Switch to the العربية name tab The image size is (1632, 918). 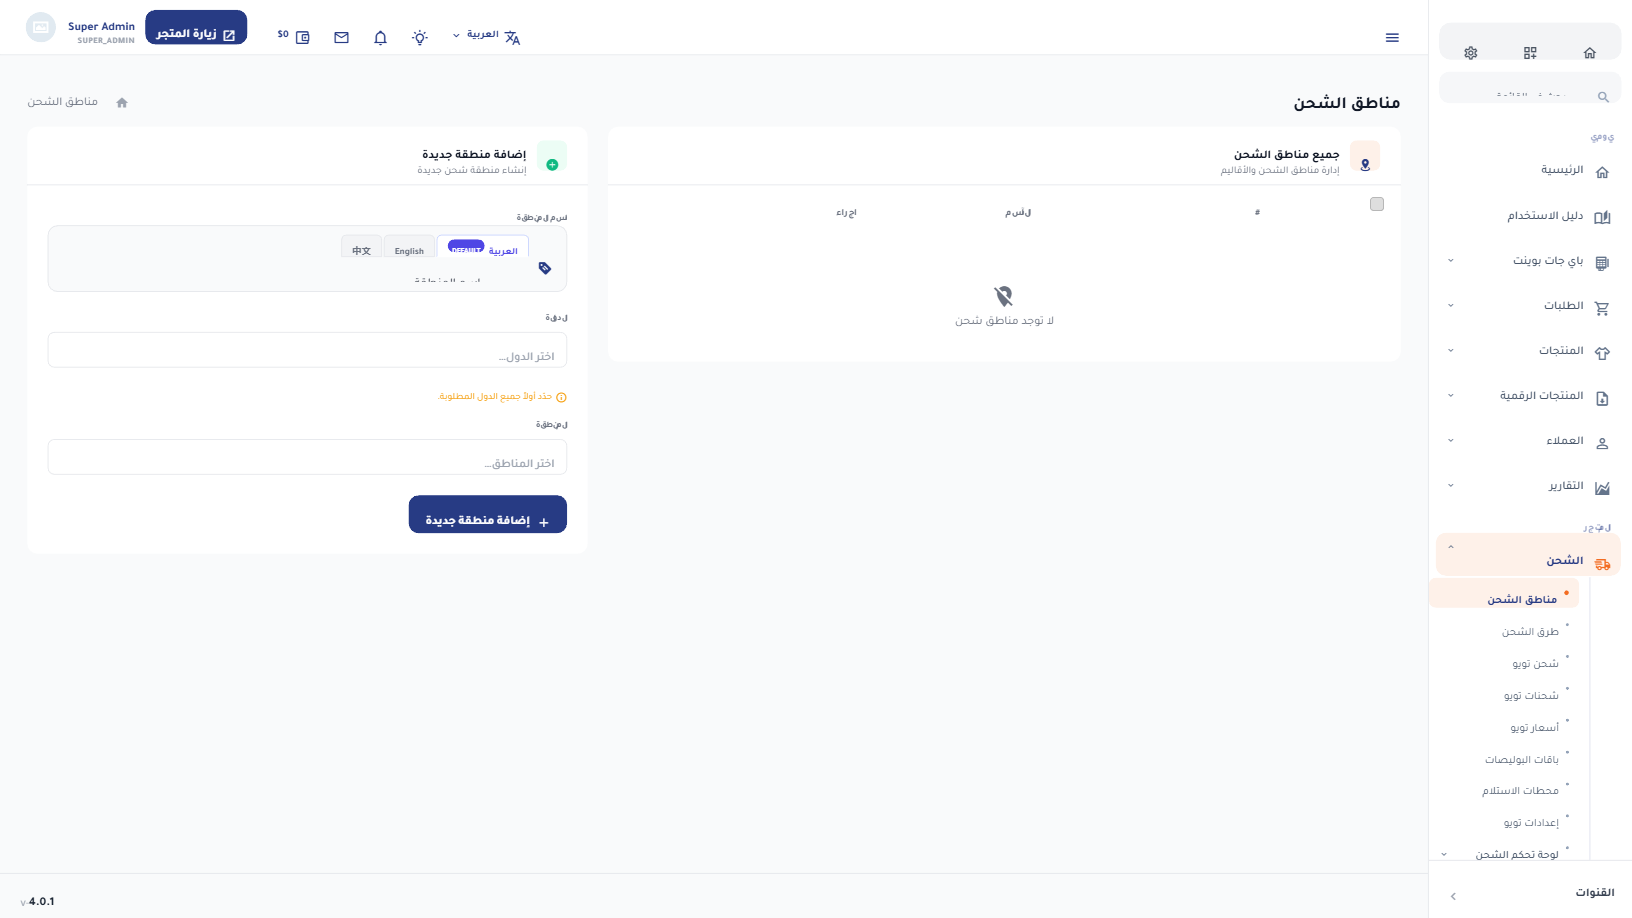(483, 247)
